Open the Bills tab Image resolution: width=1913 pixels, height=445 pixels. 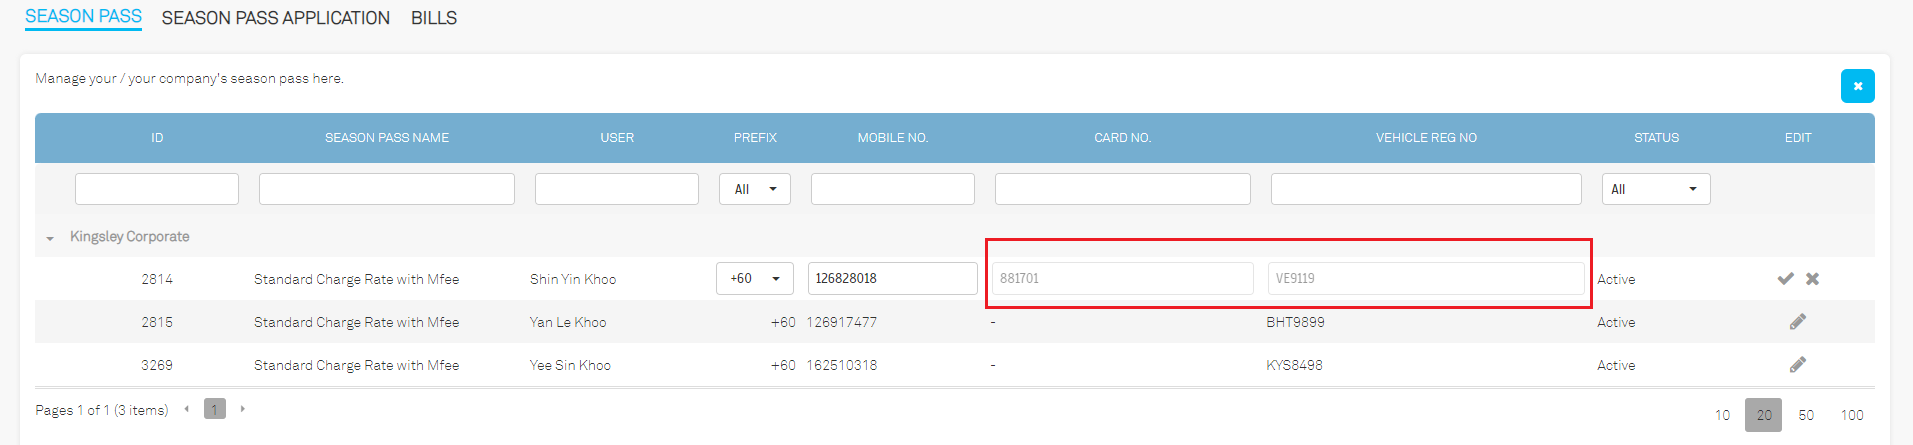point(433,18)
